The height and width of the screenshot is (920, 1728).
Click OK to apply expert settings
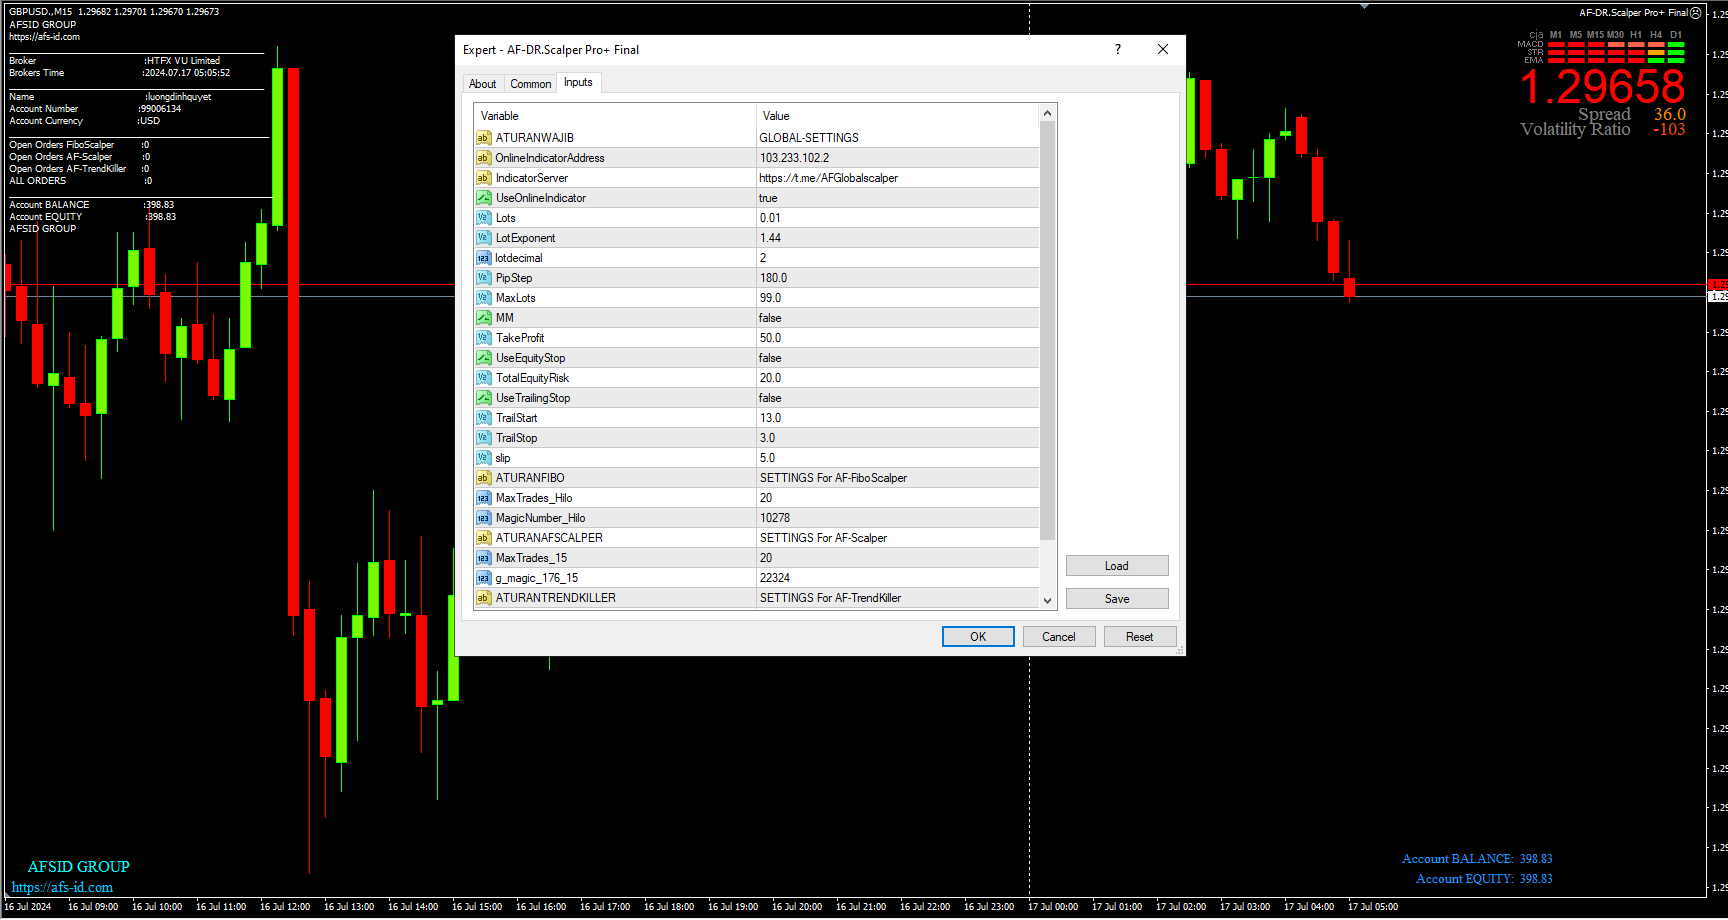pos(978,637)
